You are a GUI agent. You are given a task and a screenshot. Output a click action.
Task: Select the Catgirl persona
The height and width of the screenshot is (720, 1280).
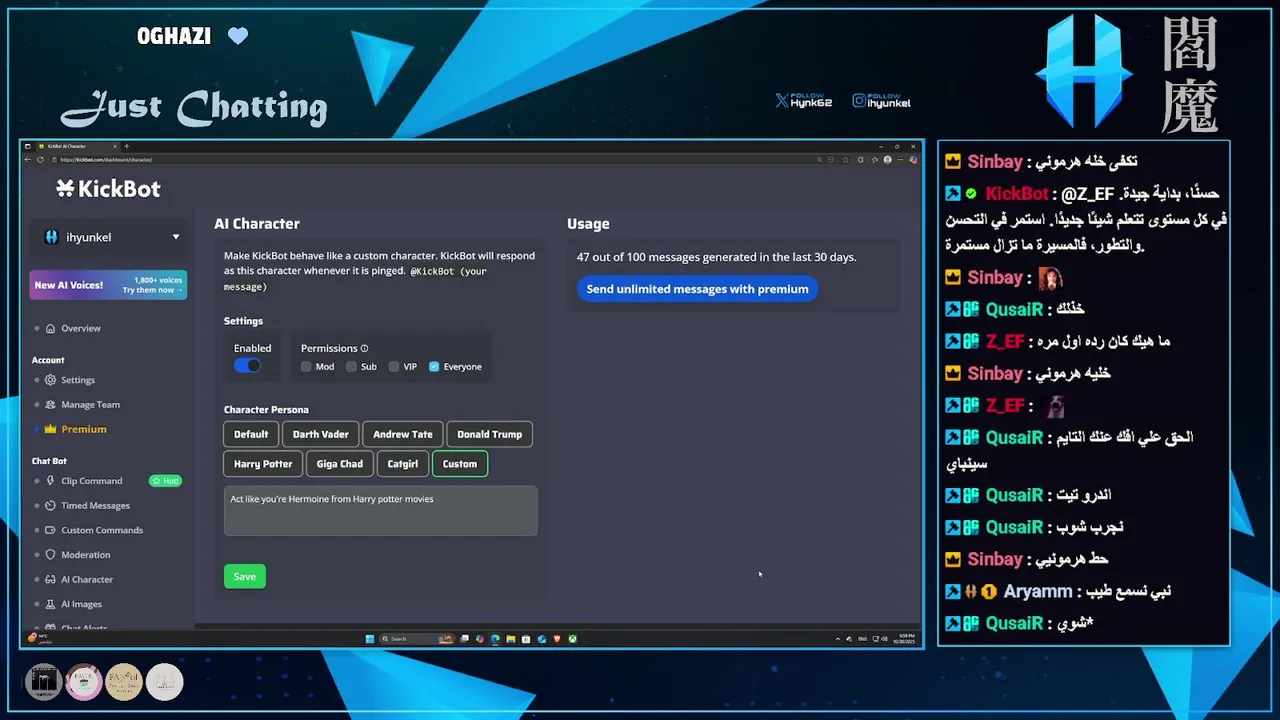(403, 464)
